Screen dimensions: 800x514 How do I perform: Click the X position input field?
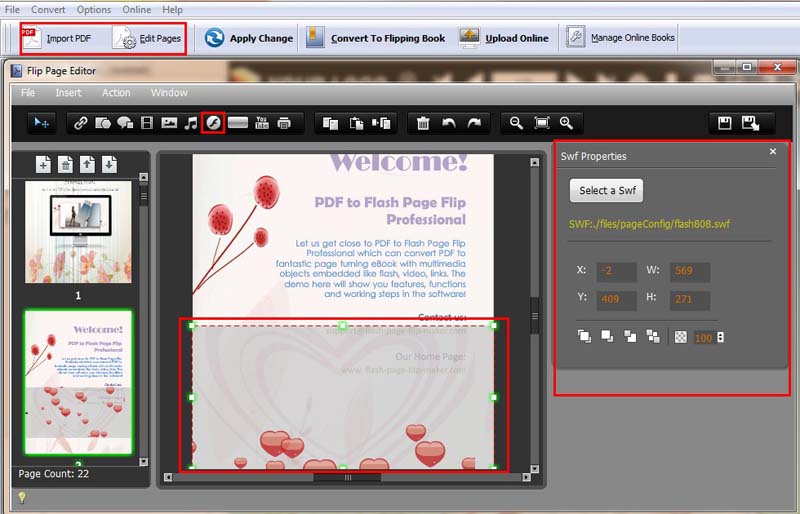[x=616, y=271]
